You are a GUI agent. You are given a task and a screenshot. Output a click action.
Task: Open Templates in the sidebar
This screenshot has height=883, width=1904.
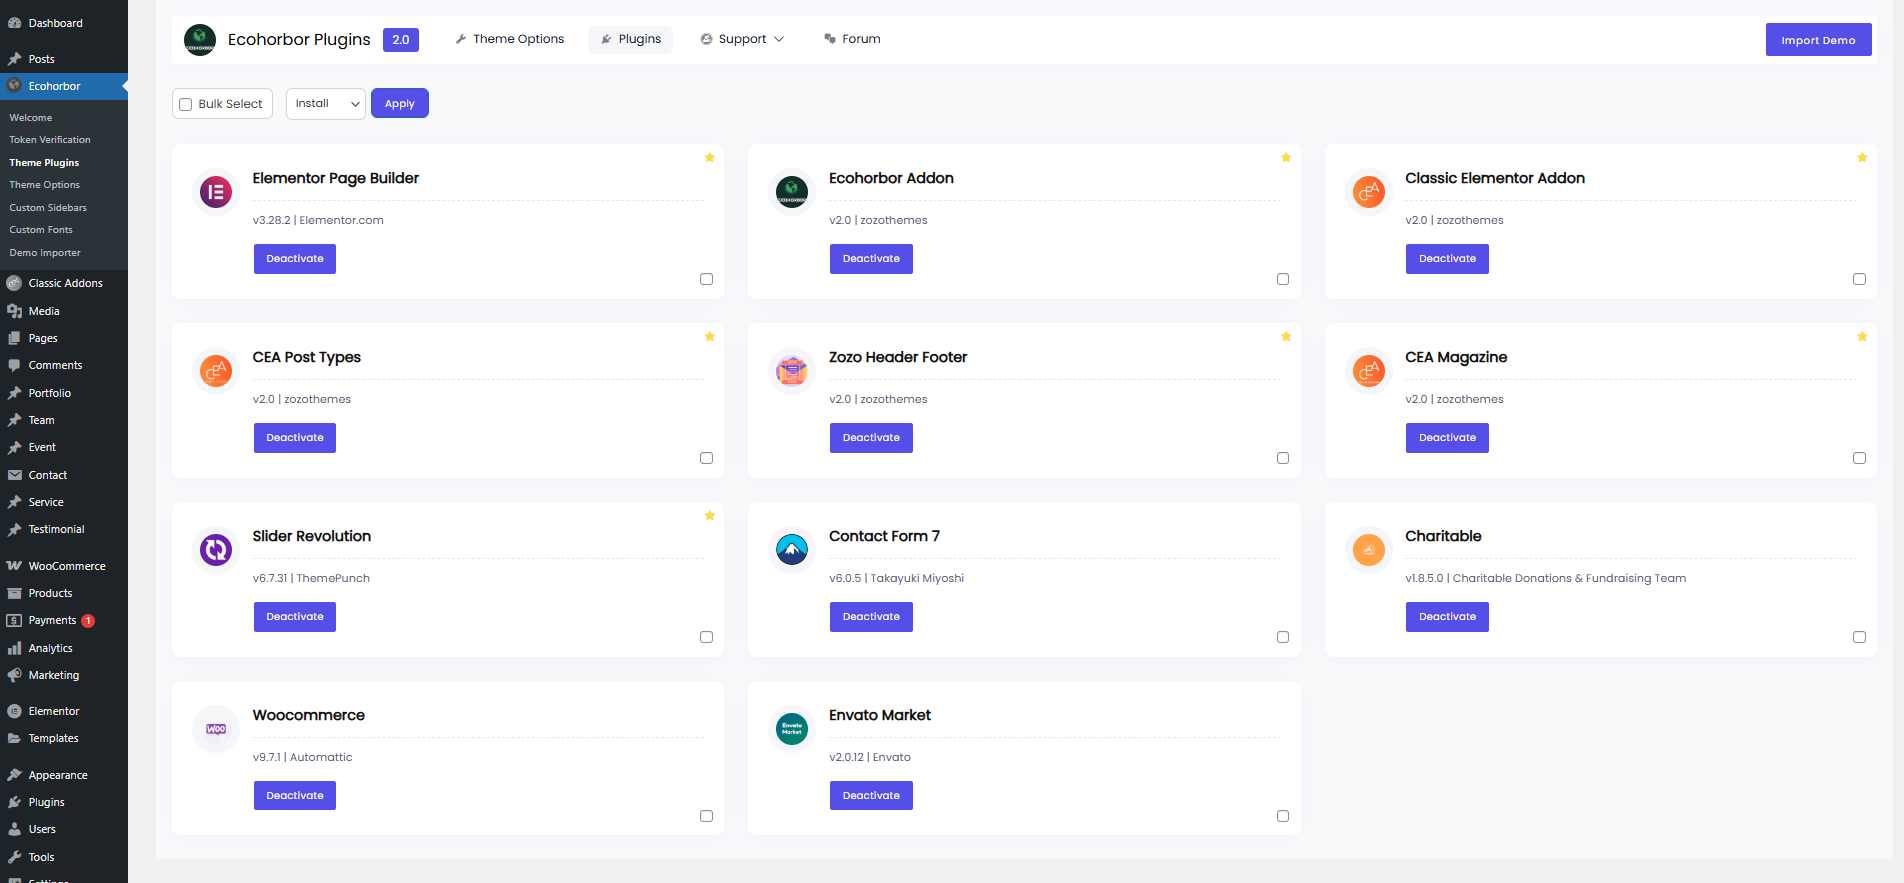(x=64, y=738)
